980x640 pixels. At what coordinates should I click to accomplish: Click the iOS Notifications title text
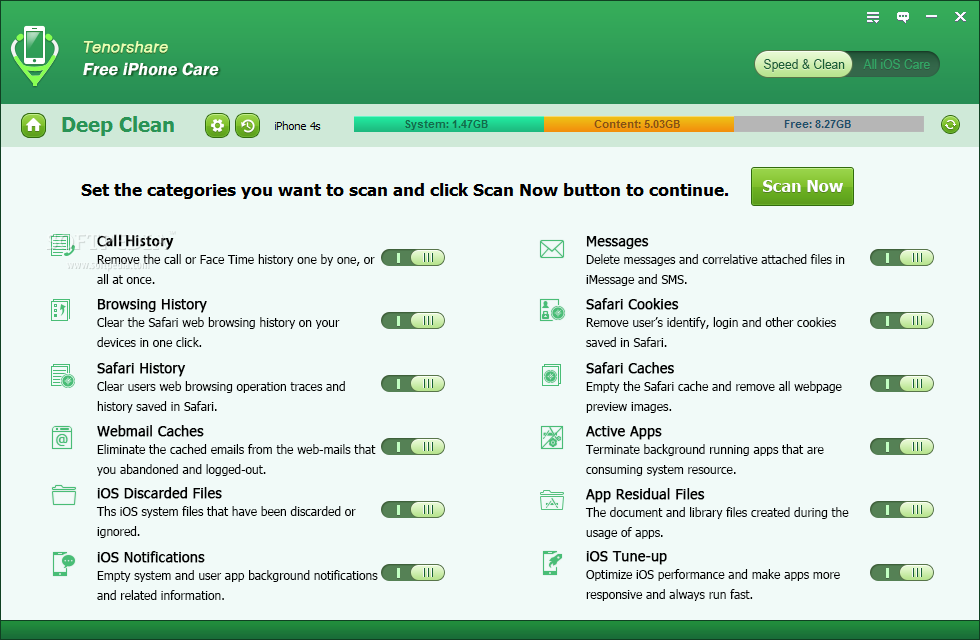tap(151, 557)
